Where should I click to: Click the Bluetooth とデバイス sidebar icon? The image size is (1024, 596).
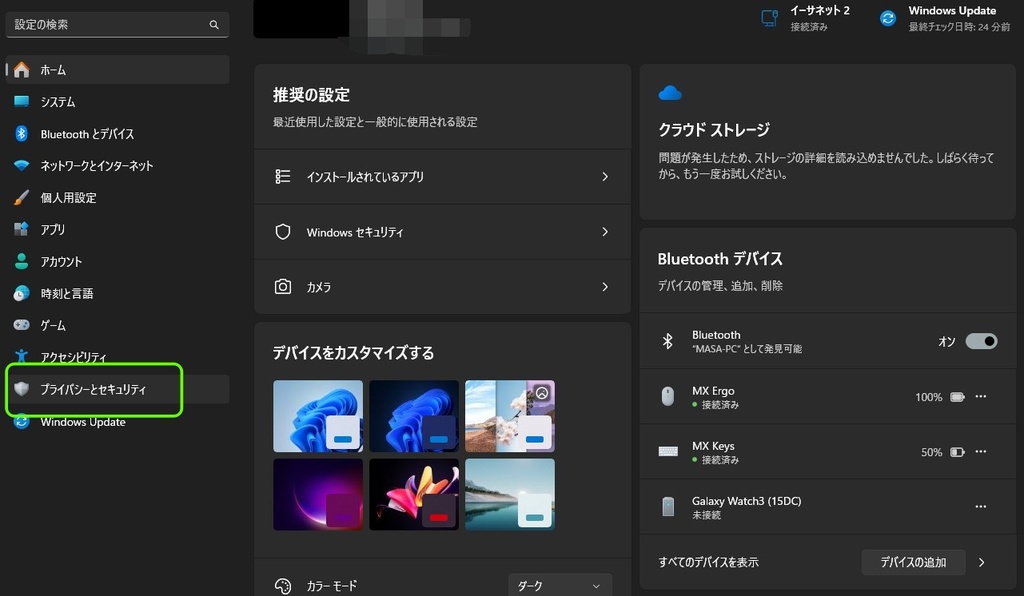(22, 133)
